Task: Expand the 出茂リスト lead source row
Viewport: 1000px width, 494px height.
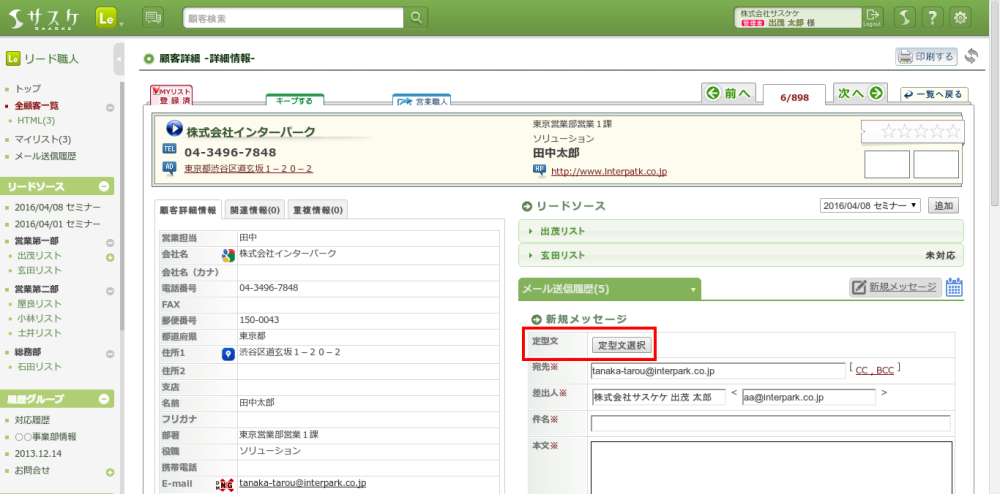Action: click(x=561, y=230)
